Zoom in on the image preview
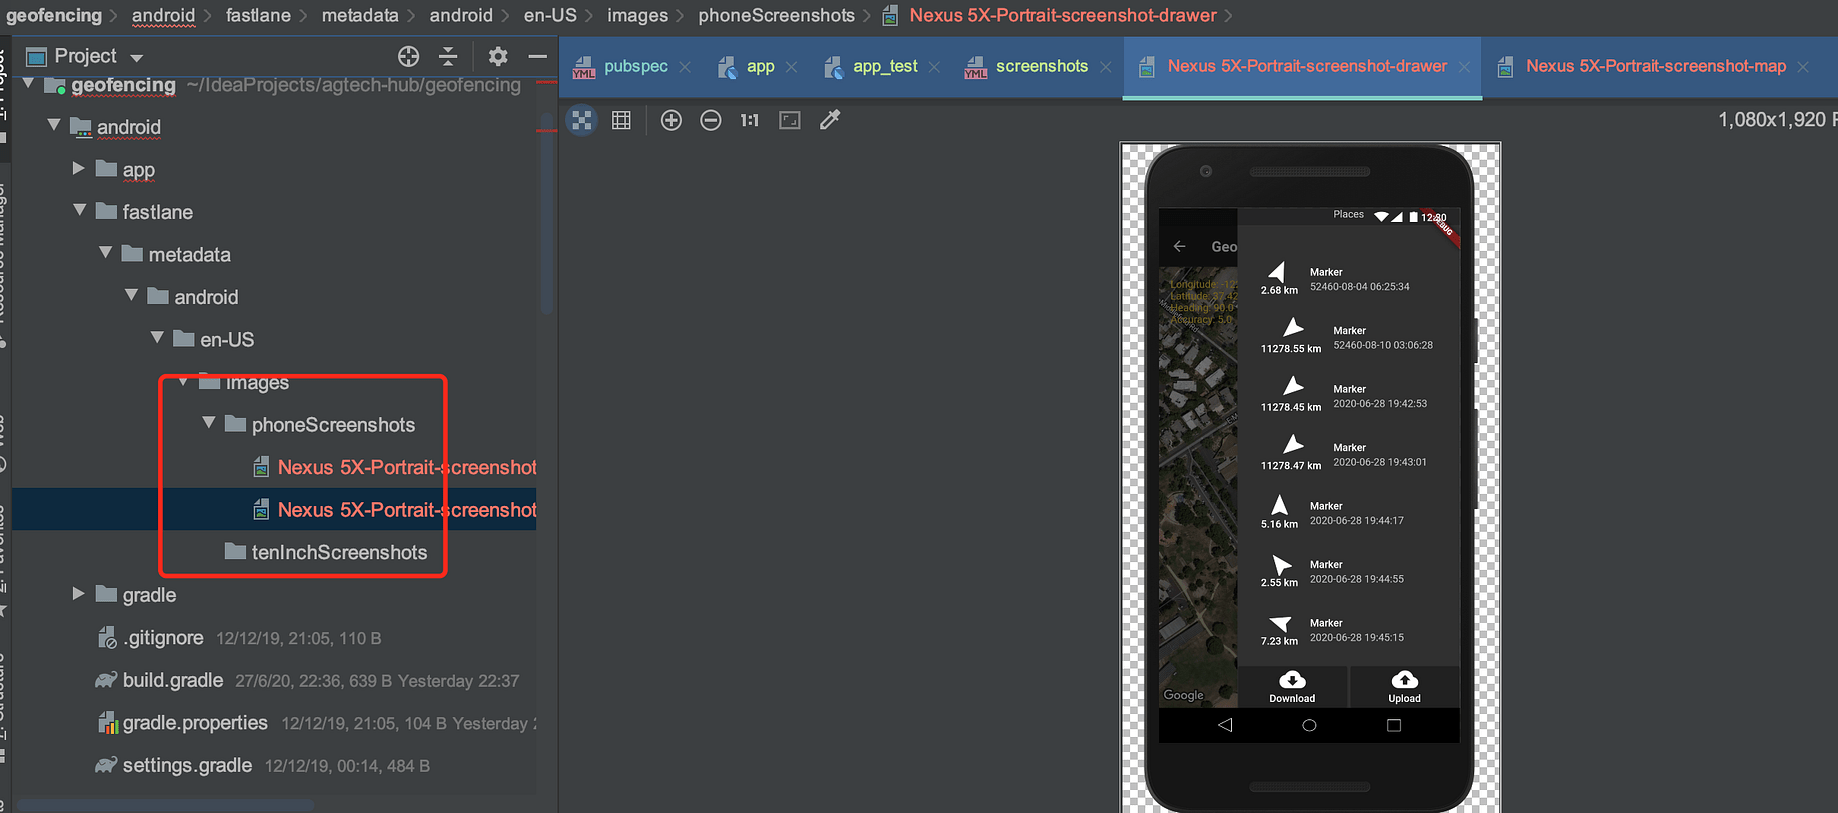The image size is (1838, 813). 671,120
